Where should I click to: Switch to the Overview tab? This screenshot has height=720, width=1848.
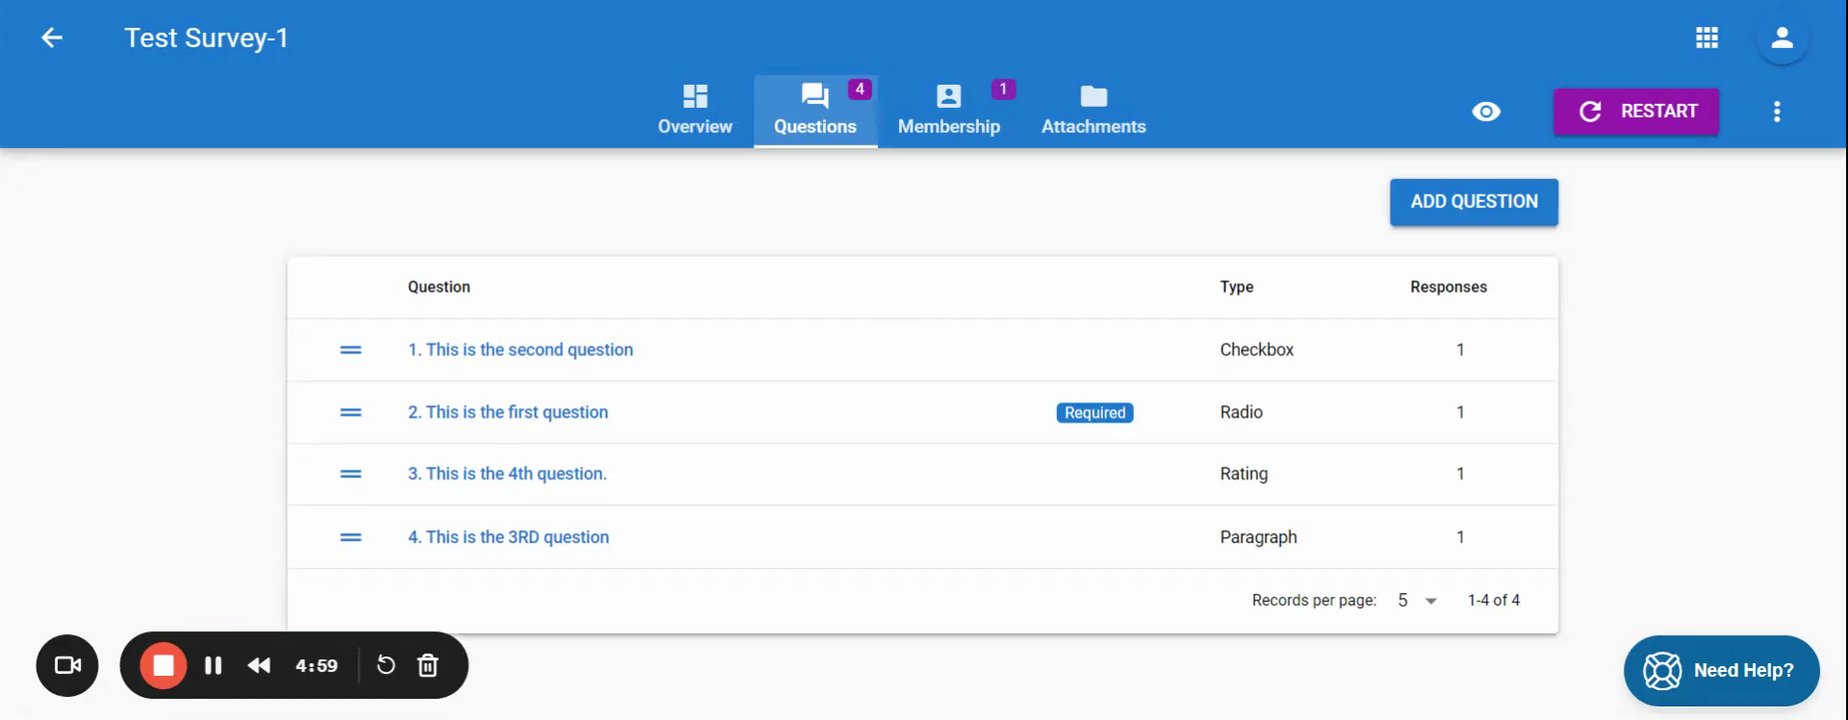695,110
